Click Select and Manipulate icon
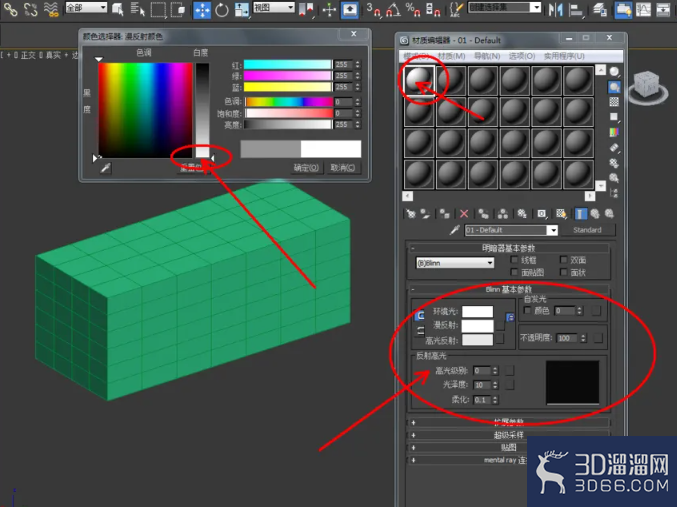The height and width of the screenshot is (507, 677). [x=329, y=10]
